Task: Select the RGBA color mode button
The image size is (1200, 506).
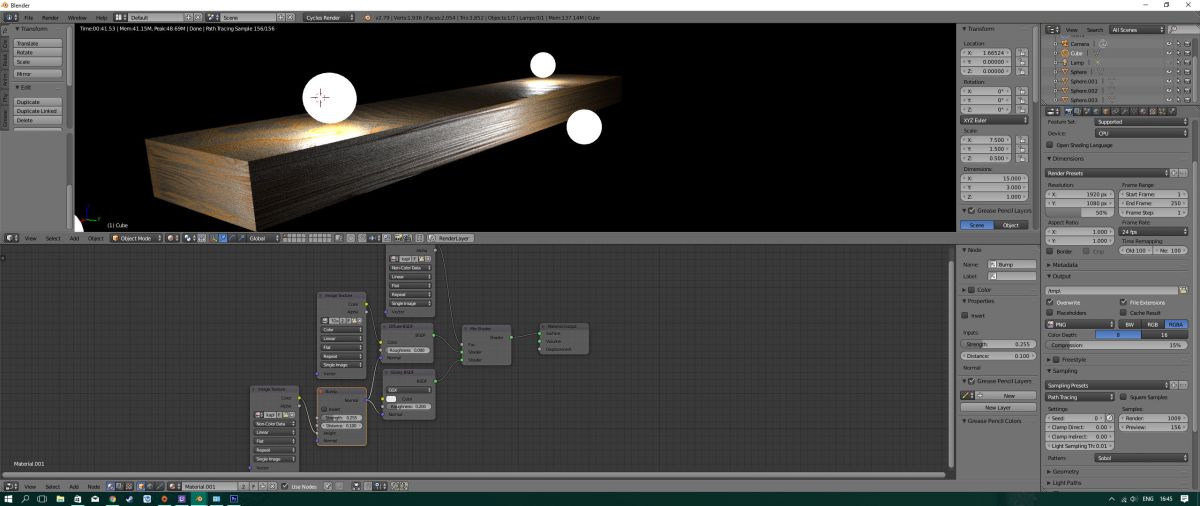Action: [x=1176, y=324]
